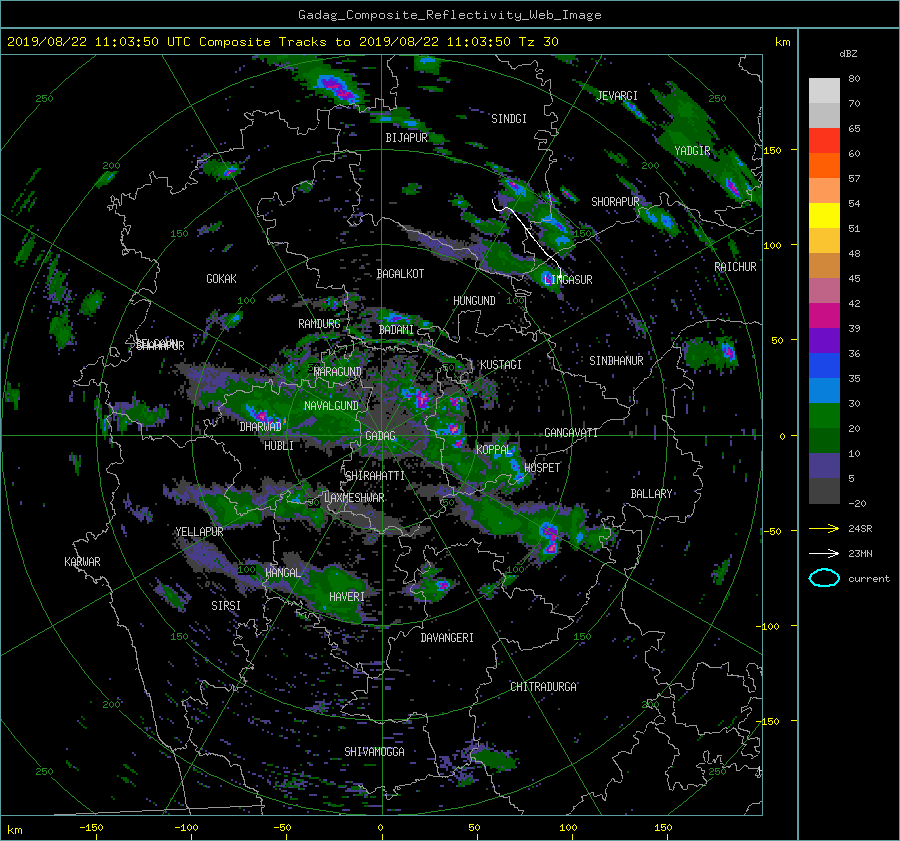The width and height of the screenshot is (900, 841).
Task: Select the magenta 42 dBZ color swatch
Action: 824,315
